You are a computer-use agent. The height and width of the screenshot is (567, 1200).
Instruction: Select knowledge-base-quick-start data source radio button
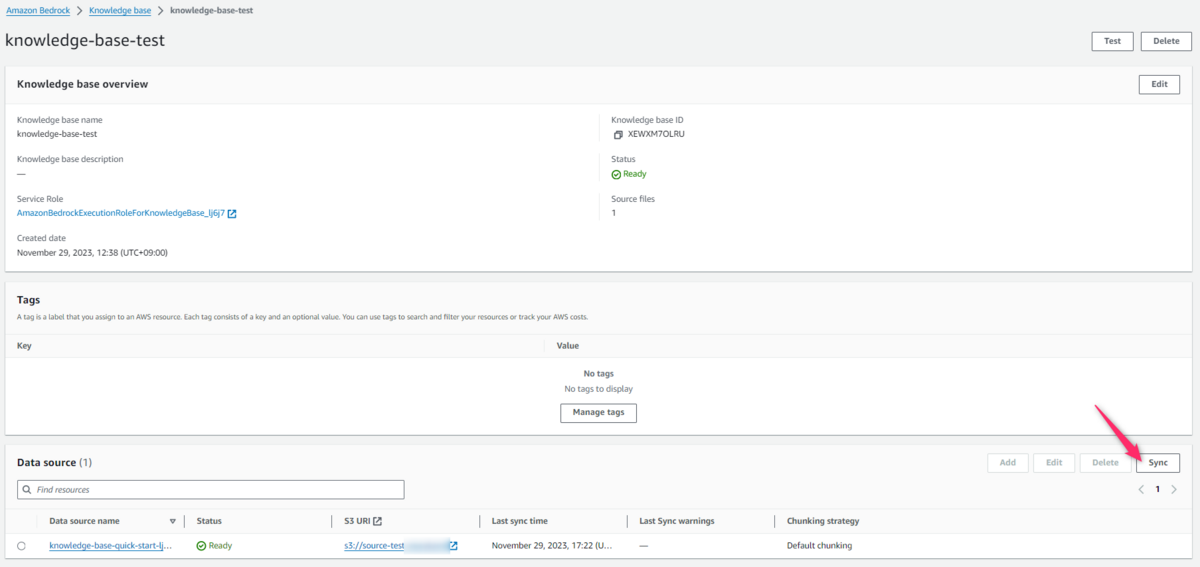(21, 546)
